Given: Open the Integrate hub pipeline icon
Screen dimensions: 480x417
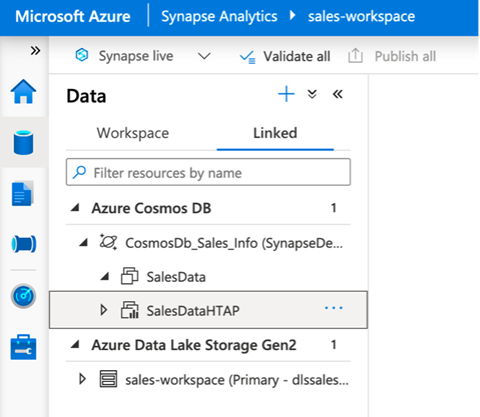Looking at the screenshot, I should point(24,244).
